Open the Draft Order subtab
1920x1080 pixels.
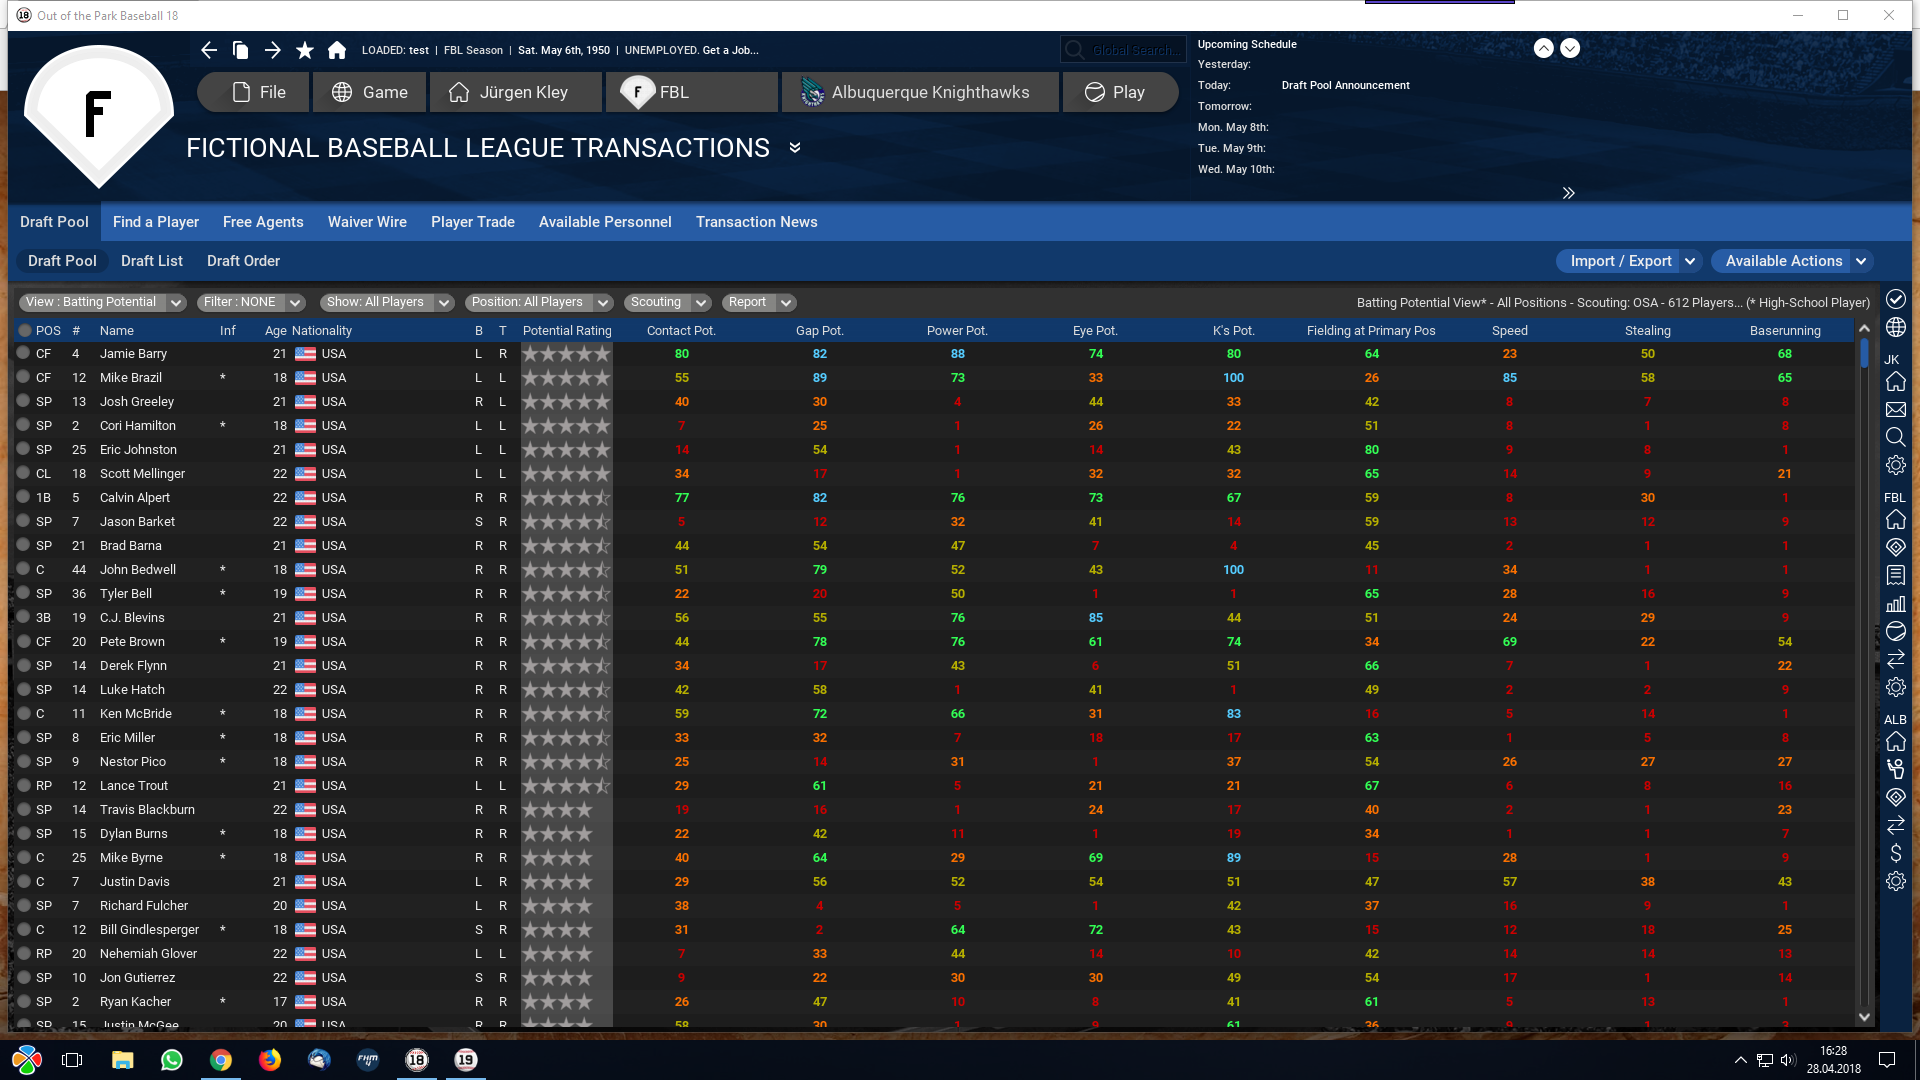(x=243, y=261)
